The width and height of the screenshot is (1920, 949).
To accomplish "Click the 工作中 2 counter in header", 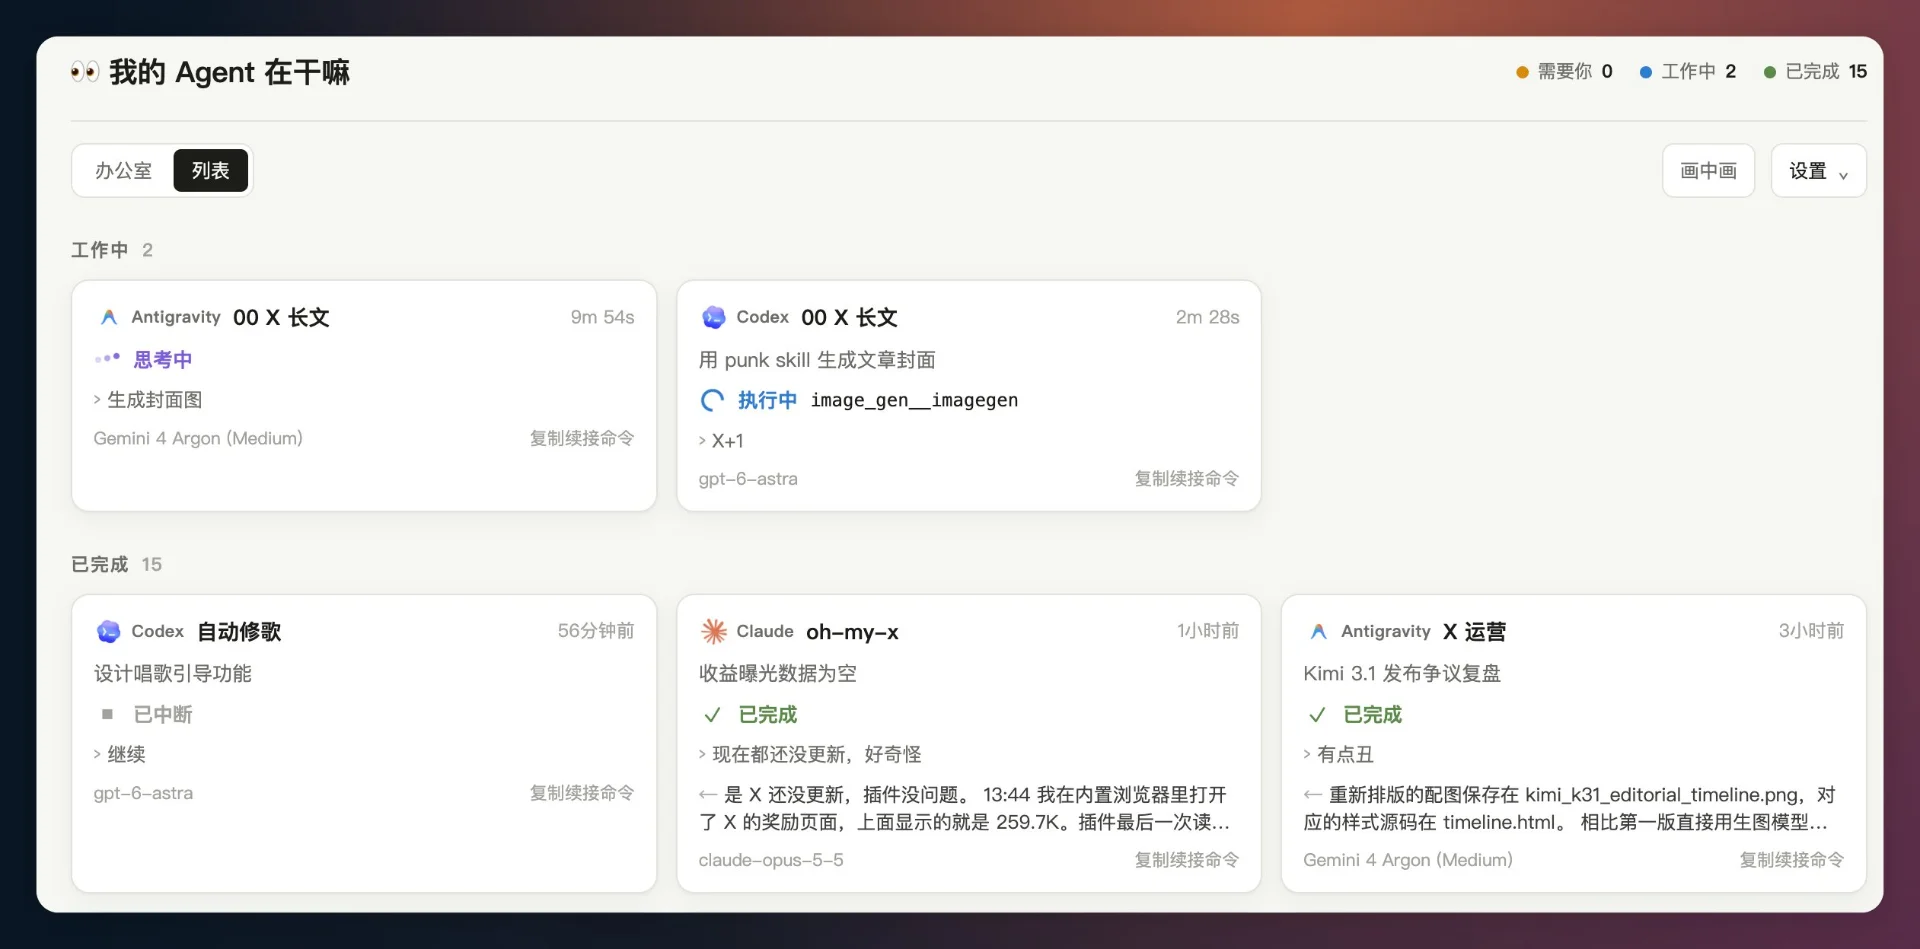I will (x=1688, y=72).
